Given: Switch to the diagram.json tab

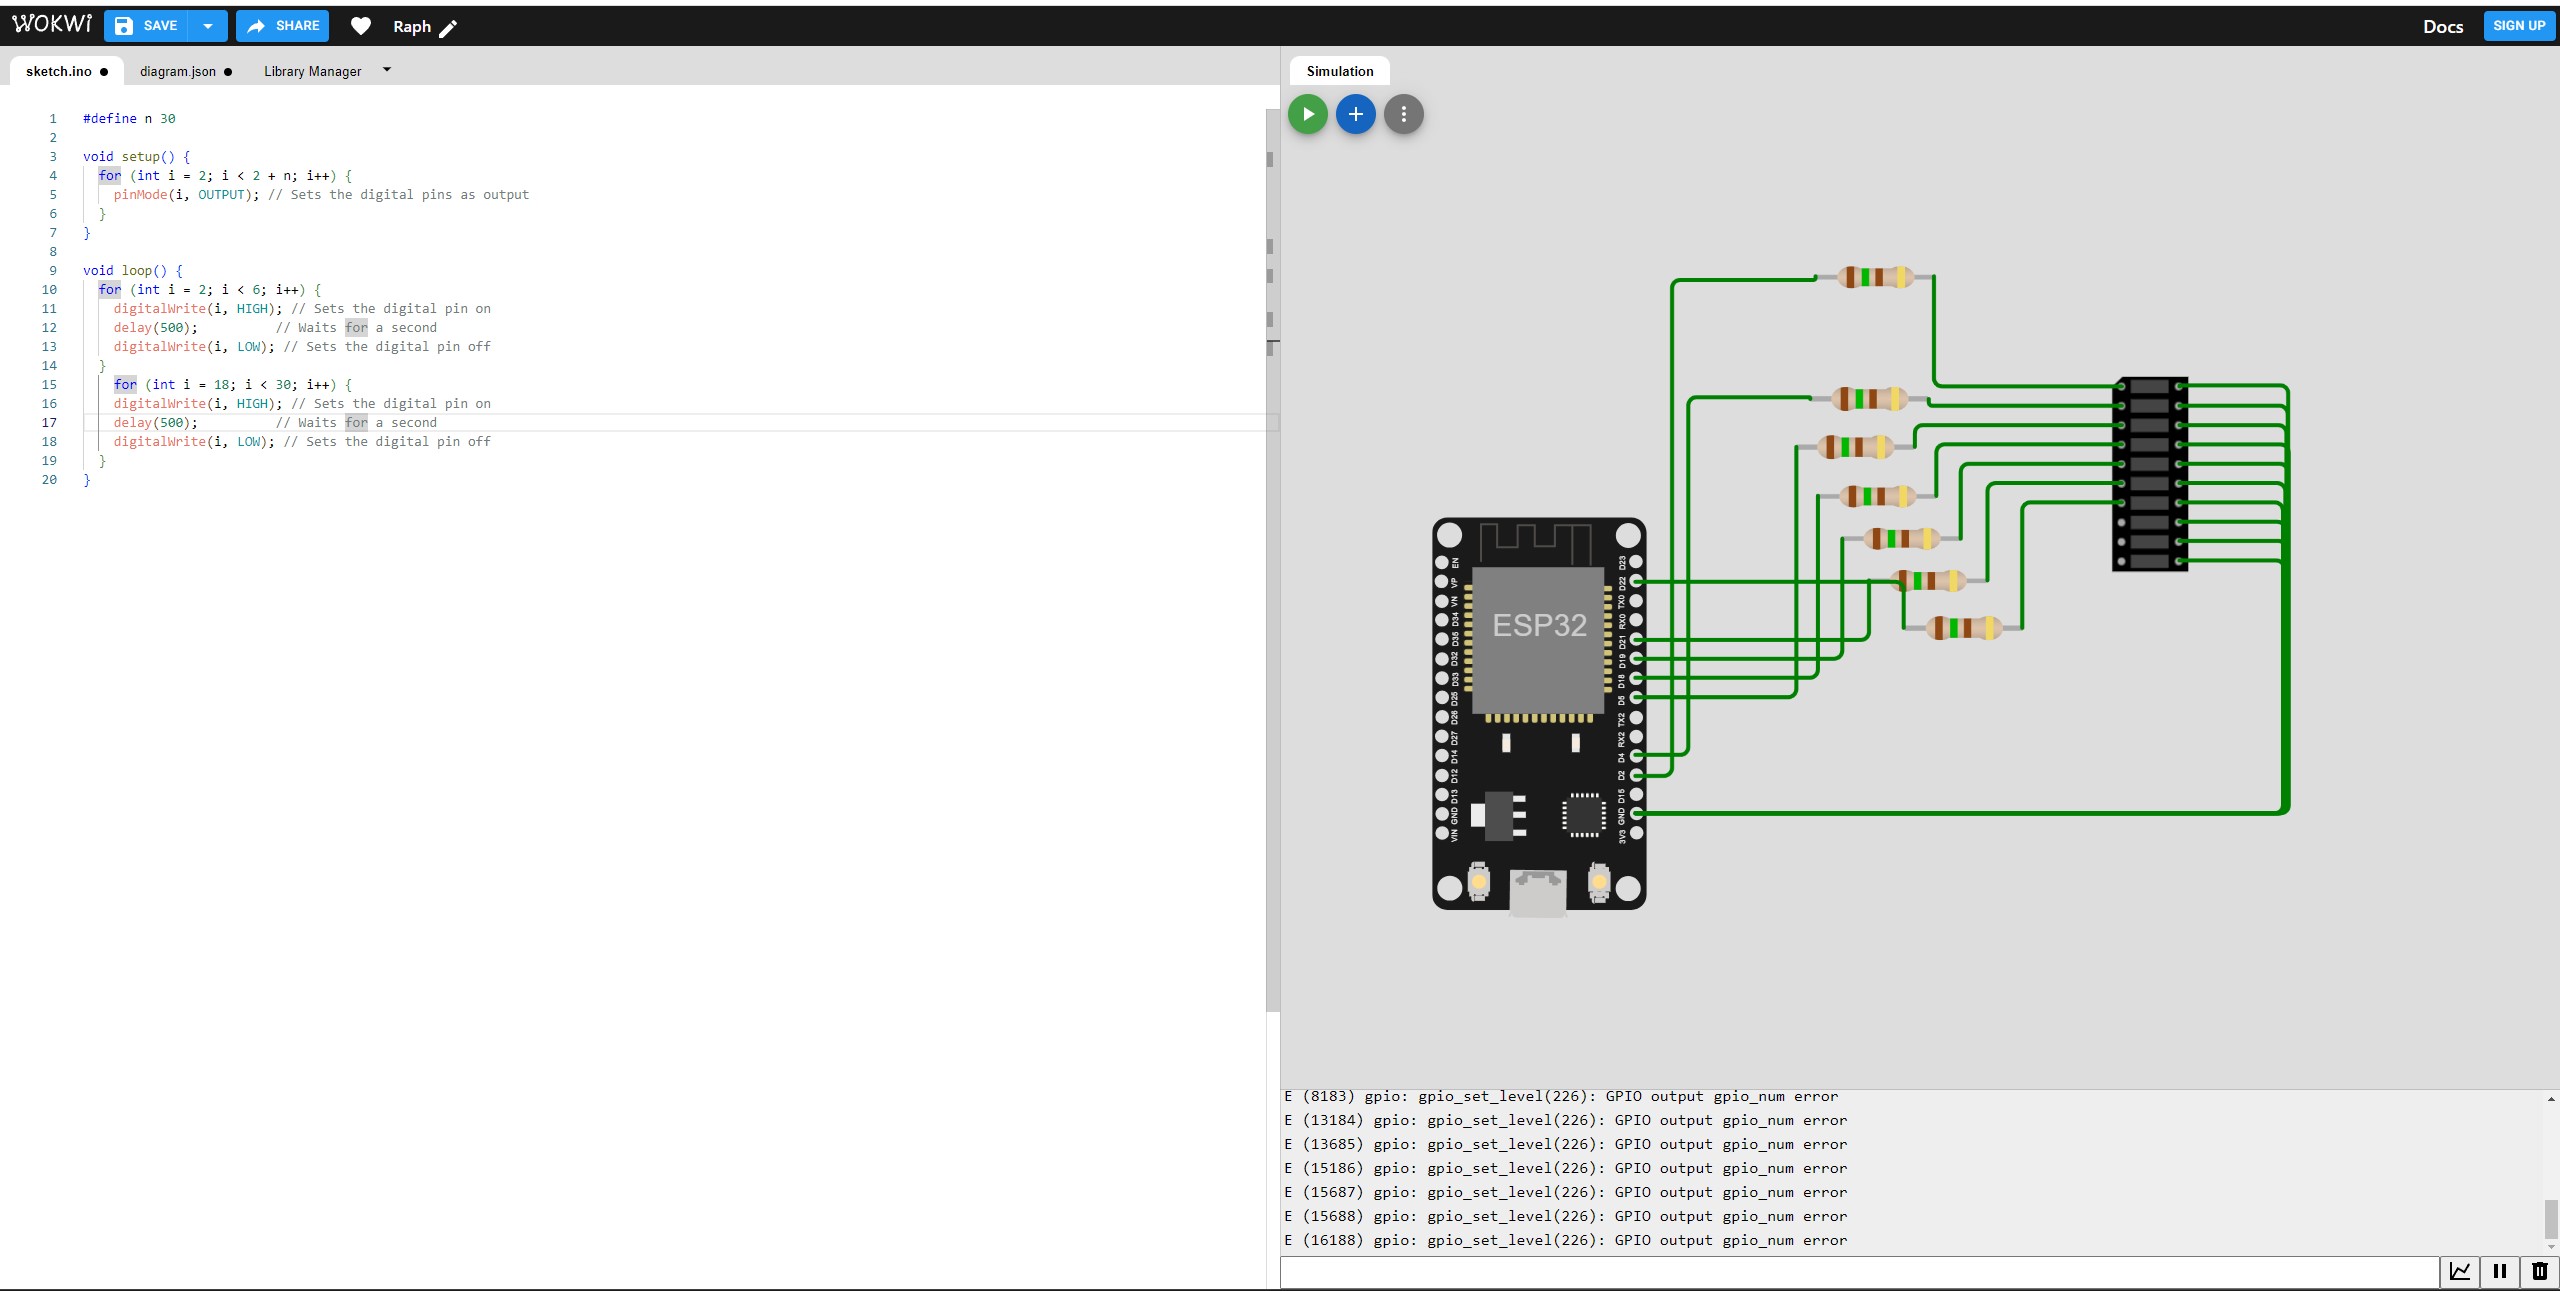Looking at the screenshot, I should tap(178, 71).
